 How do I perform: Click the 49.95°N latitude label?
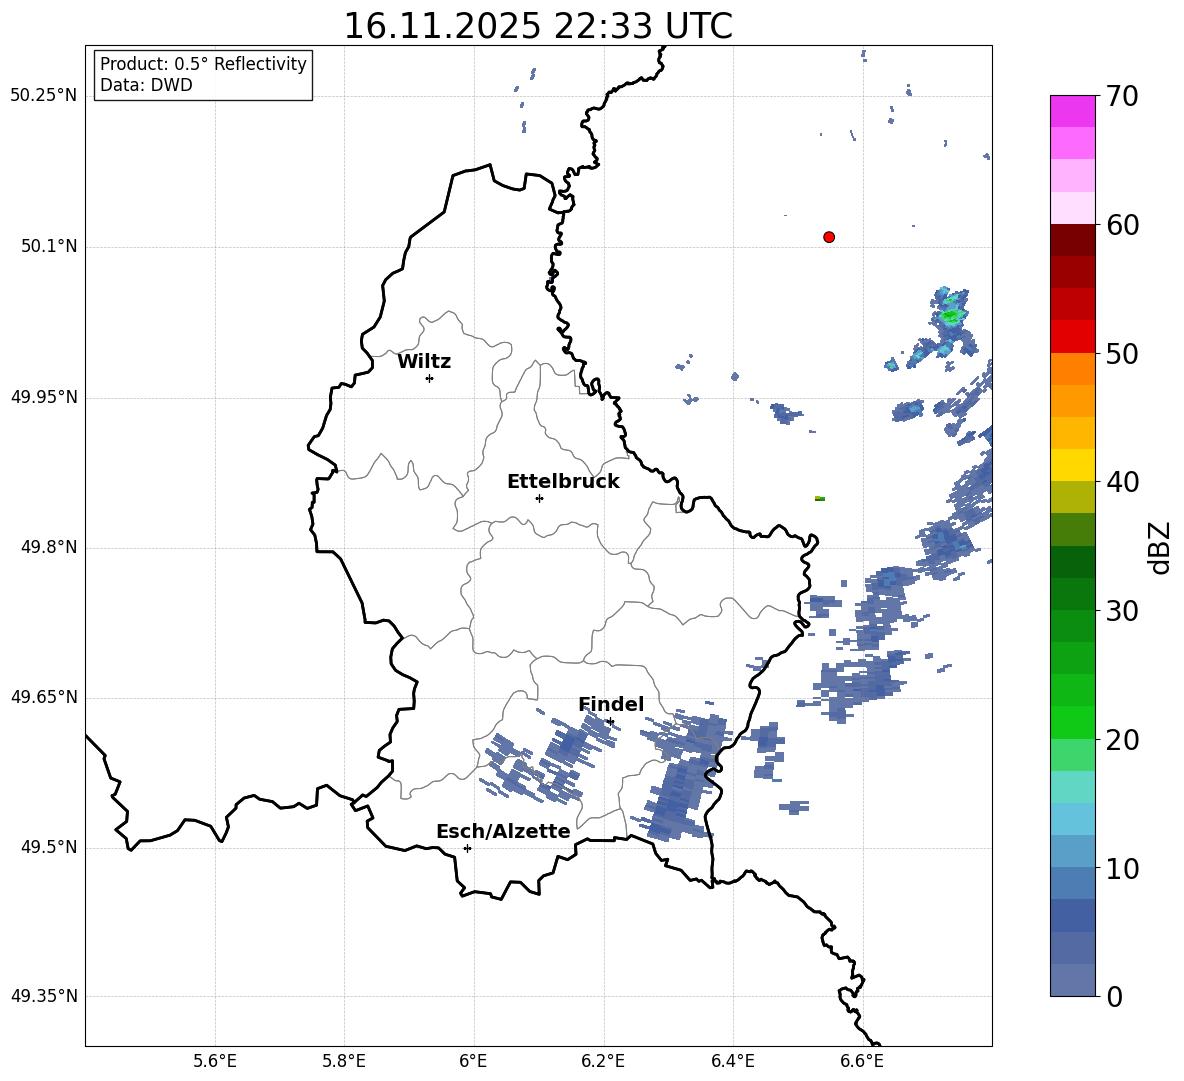coord(44,396)
